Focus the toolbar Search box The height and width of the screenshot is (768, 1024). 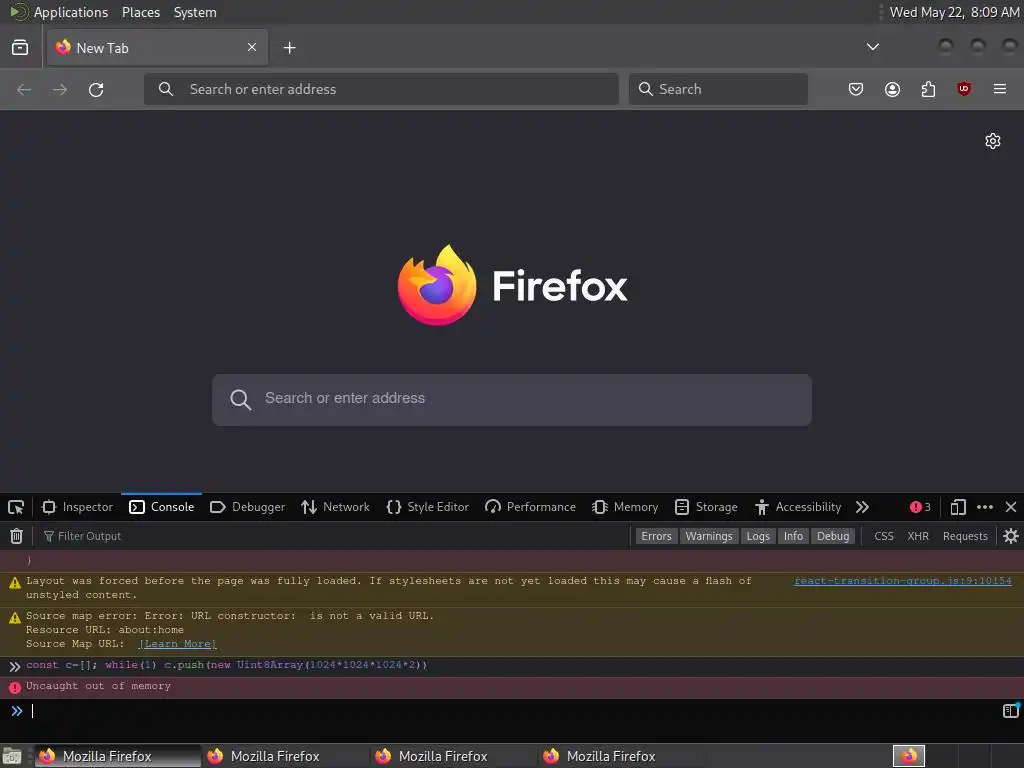point(718,89)
